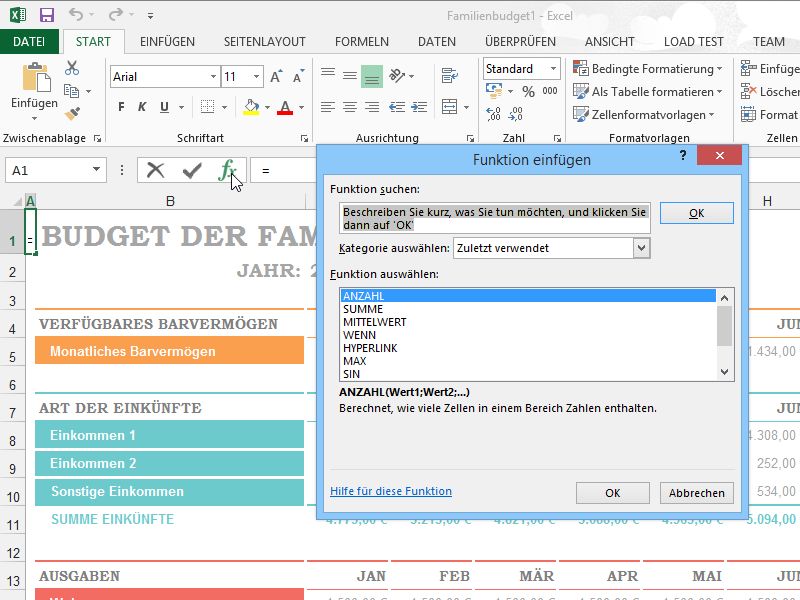Toggle bottom vertical alignment (highlighted)

click(x=372, y=77)
